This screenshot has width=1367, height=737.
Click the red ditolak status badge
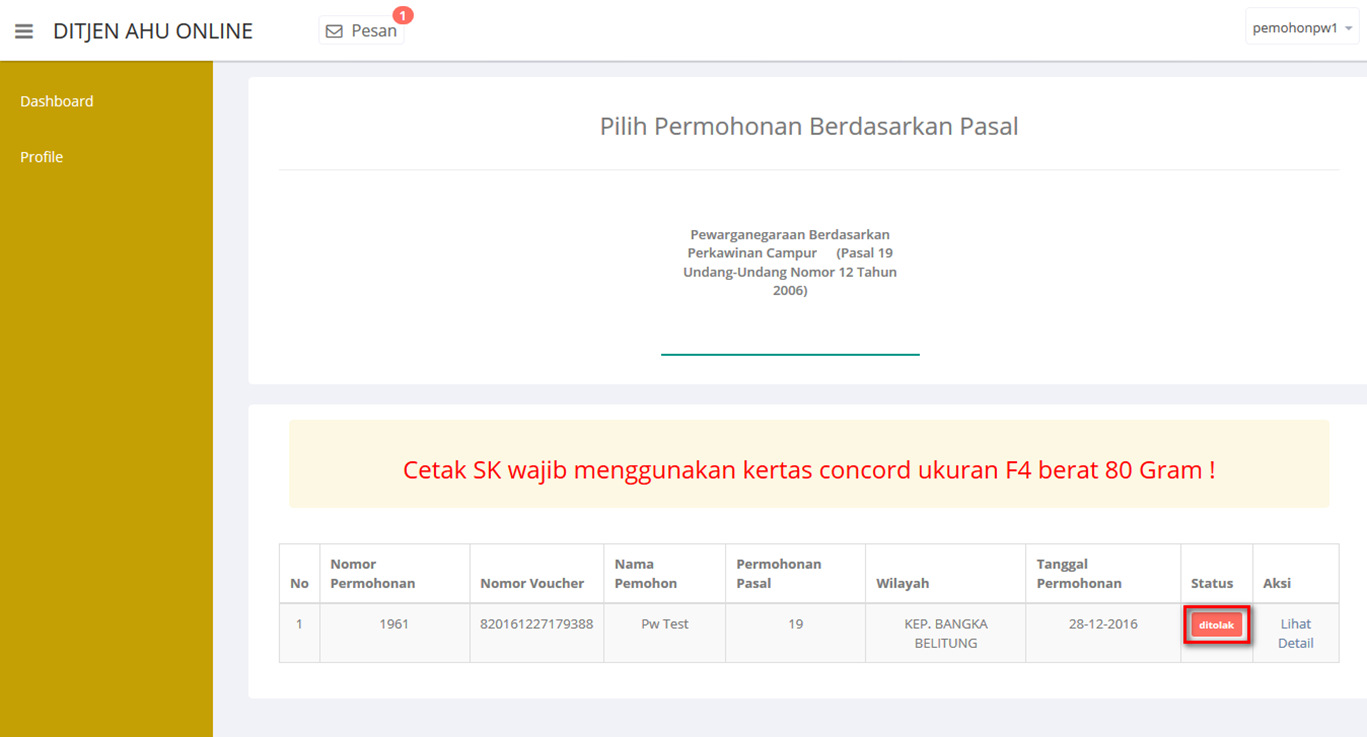click(1216, 625)
